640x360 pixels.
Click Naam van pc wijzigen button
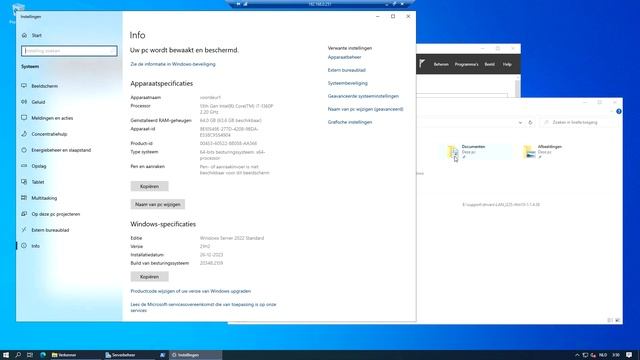pyautogui.click(x=158, y=204)
